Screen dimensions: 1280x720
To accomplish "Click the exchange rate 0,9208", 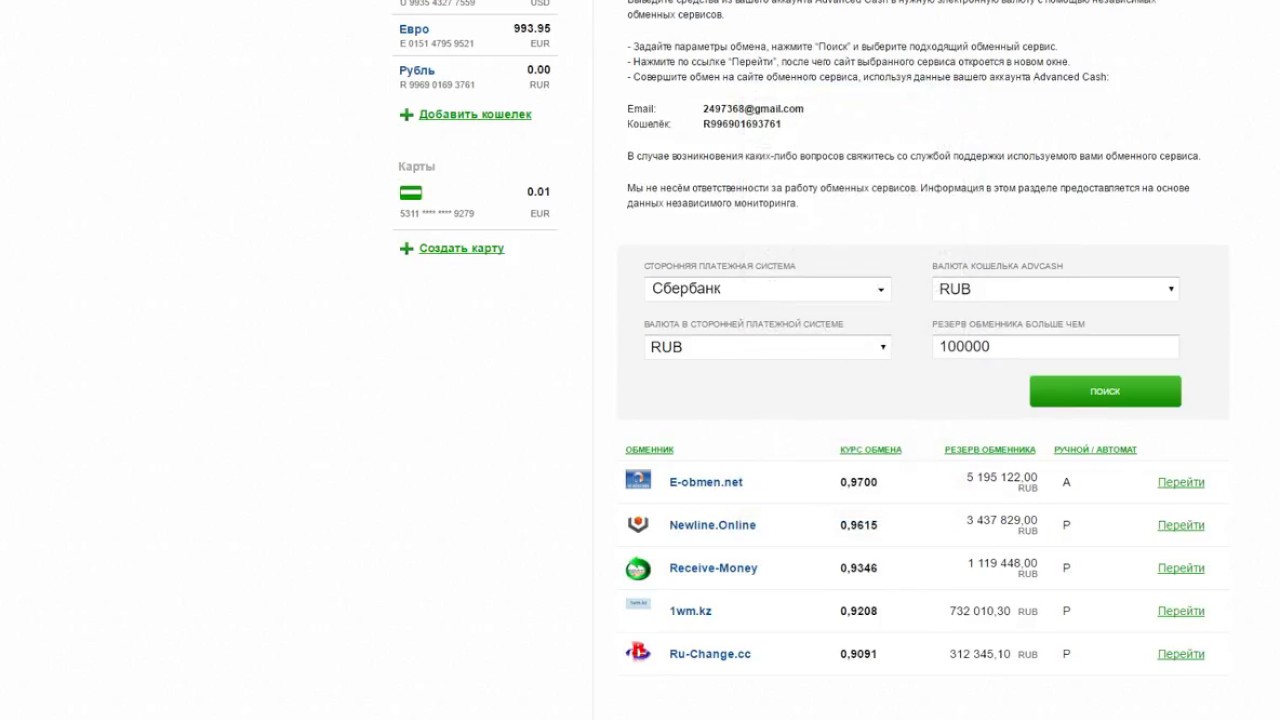I will pyautogui.click(x=858, y=611).
